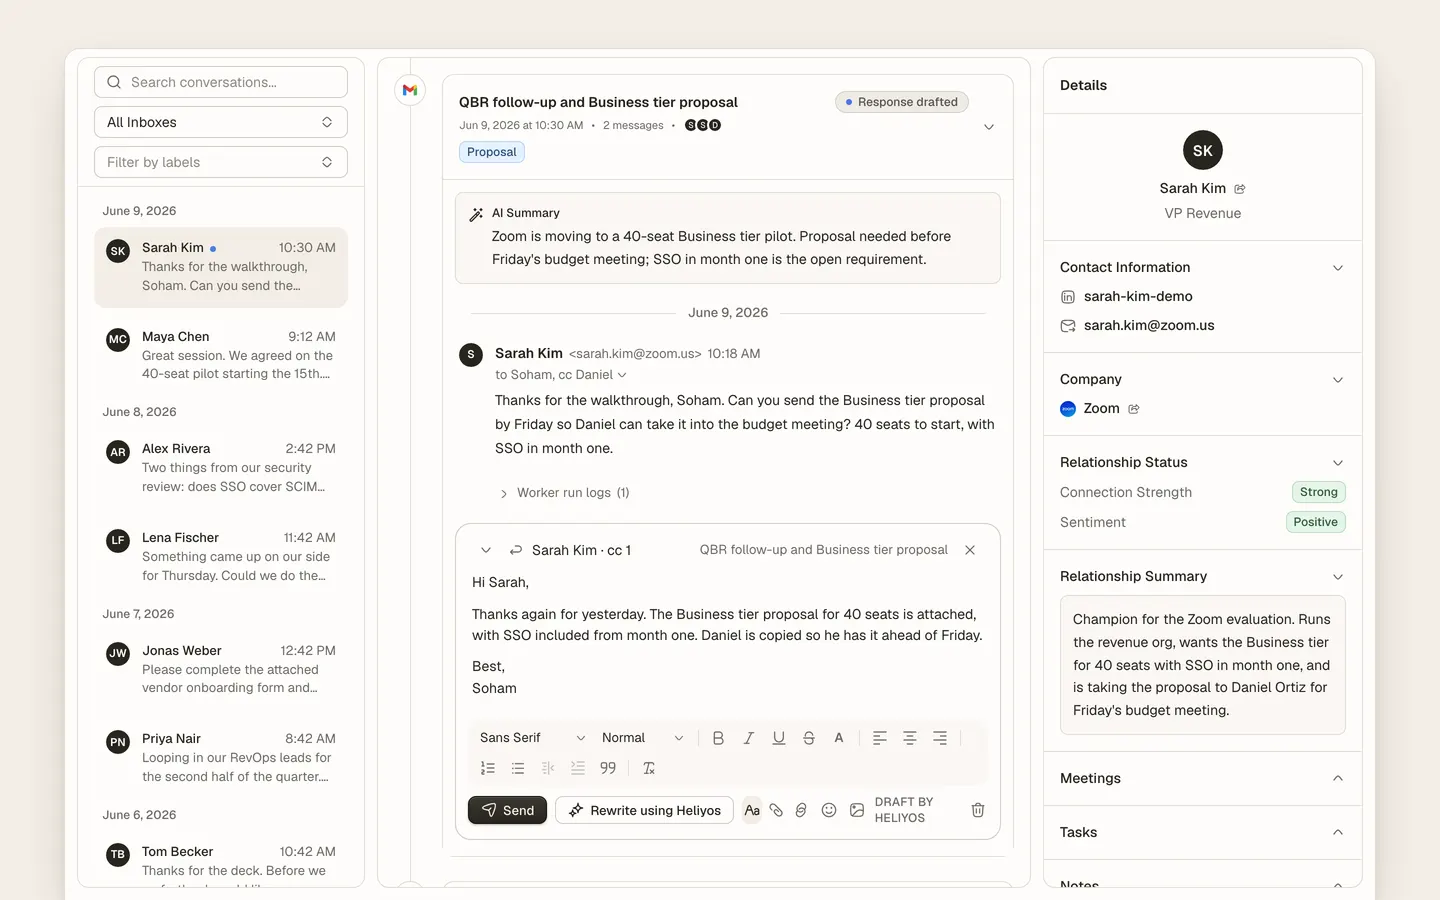Image resolution: width=1440 pixels, height=900 pixels.
Task: Expand recipients of 'to Soham, cc Daniel'
Action: 622,375
